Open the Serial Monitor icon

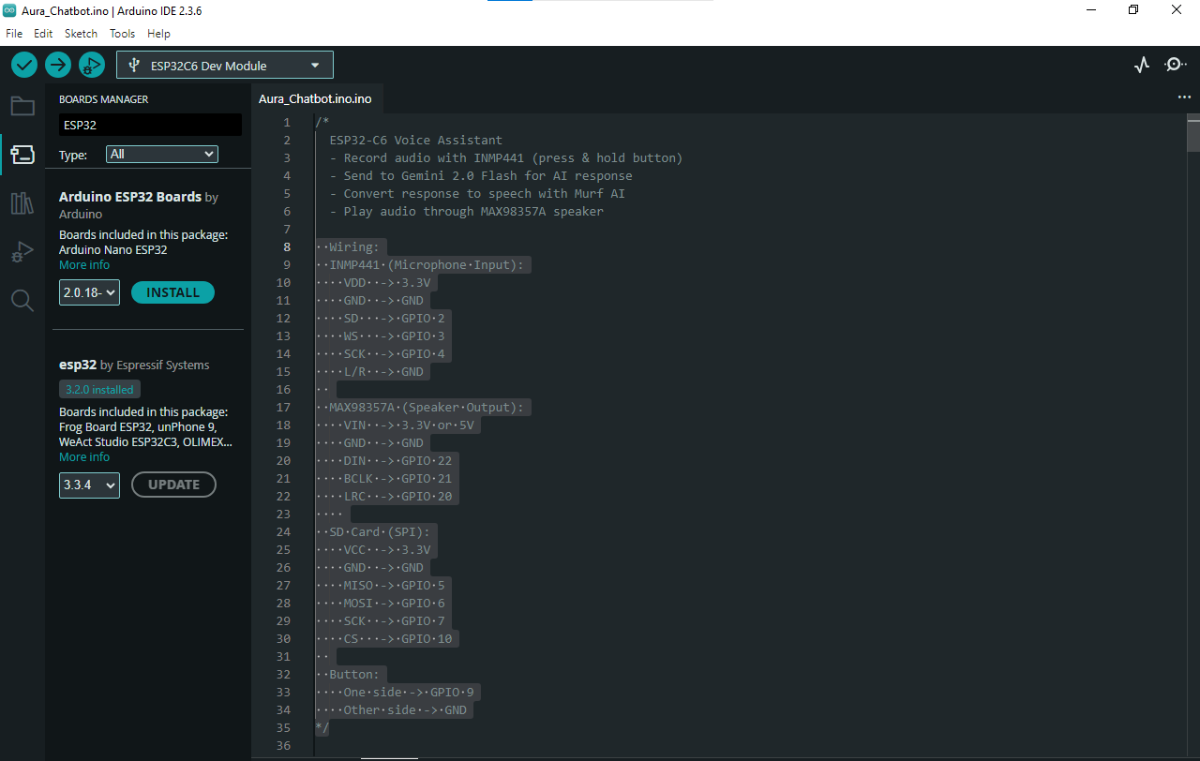tap(1175, 65)
